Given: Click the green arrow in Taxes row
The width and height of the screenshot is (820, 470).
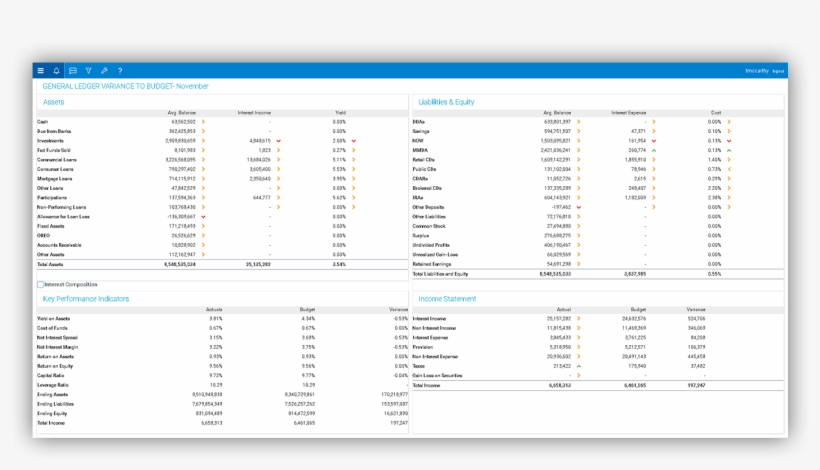Looking at the screenshot, I should tap(579, 366).
